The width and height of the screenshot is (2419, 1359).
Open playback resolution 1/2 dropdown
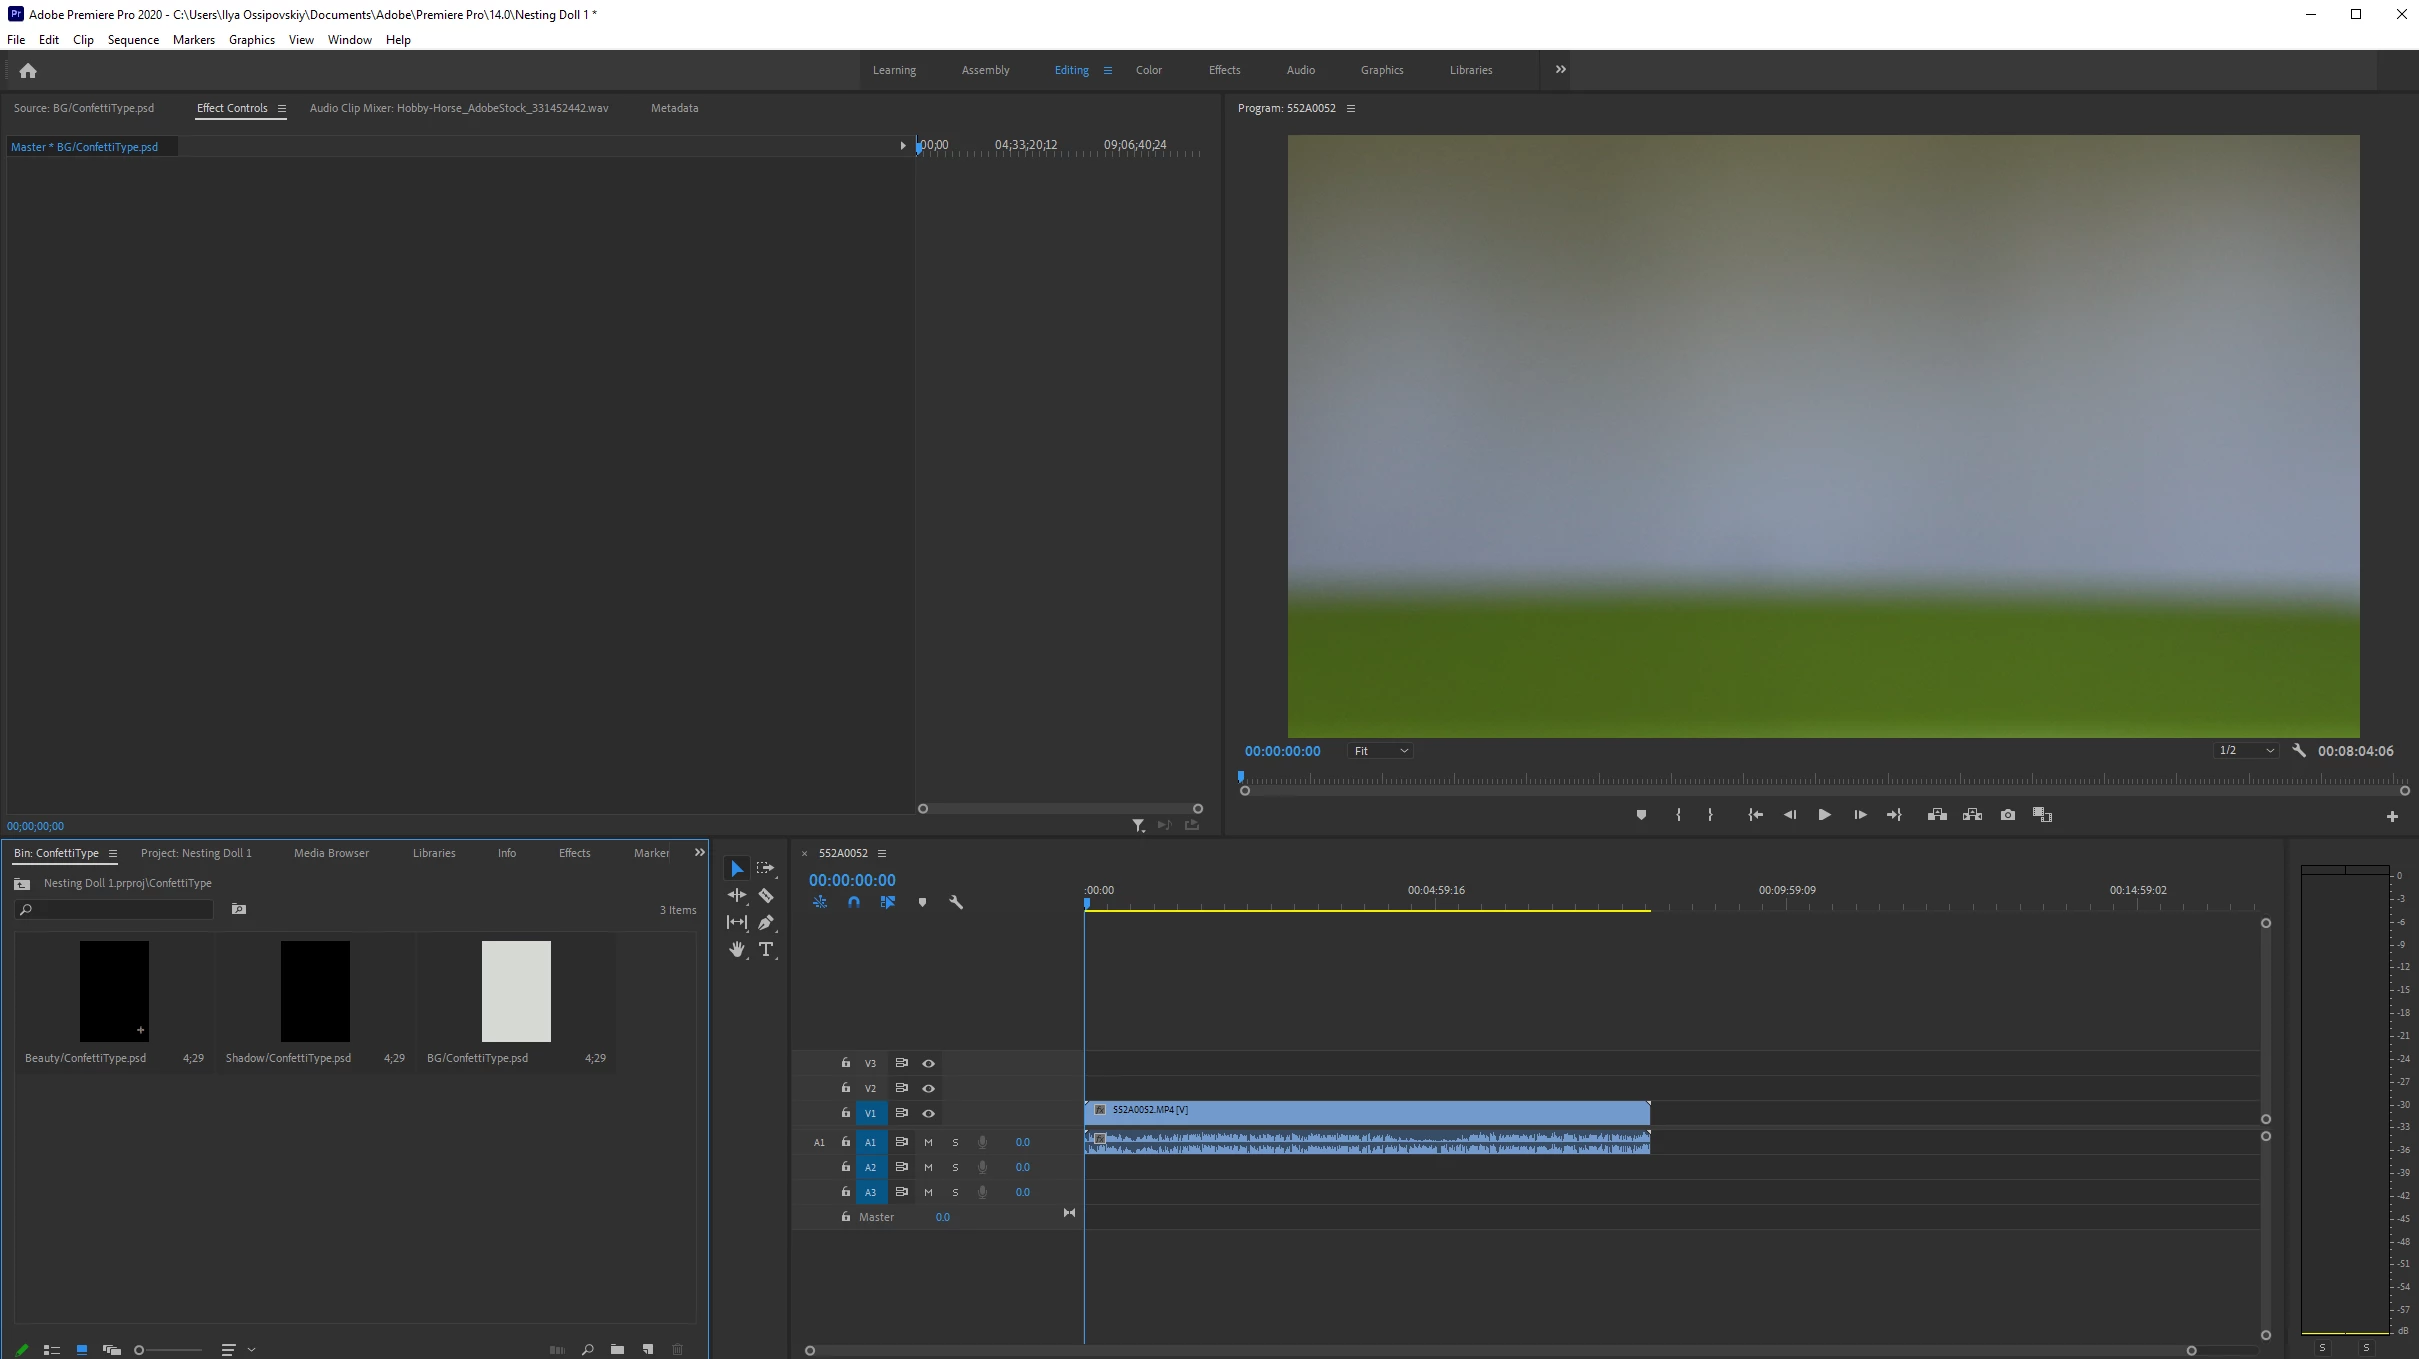pos(2245,751)
